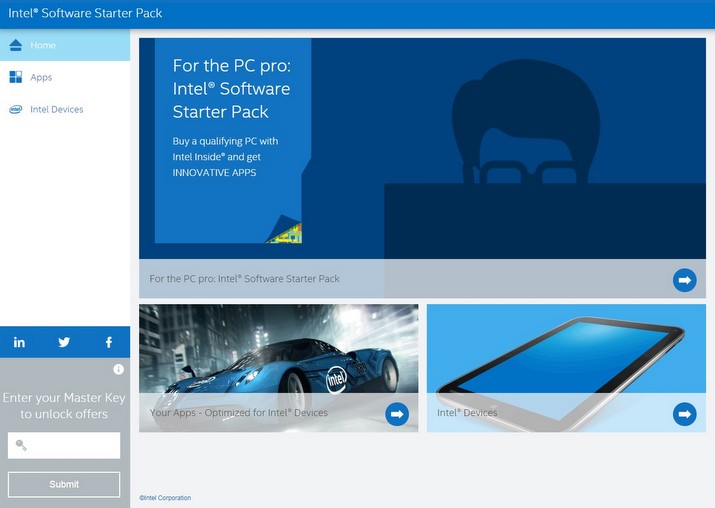Open the Twitter social link
Image resolution: width=715 pixels, height=508 pixels.
pyautogui.click(x=64, y=342)
